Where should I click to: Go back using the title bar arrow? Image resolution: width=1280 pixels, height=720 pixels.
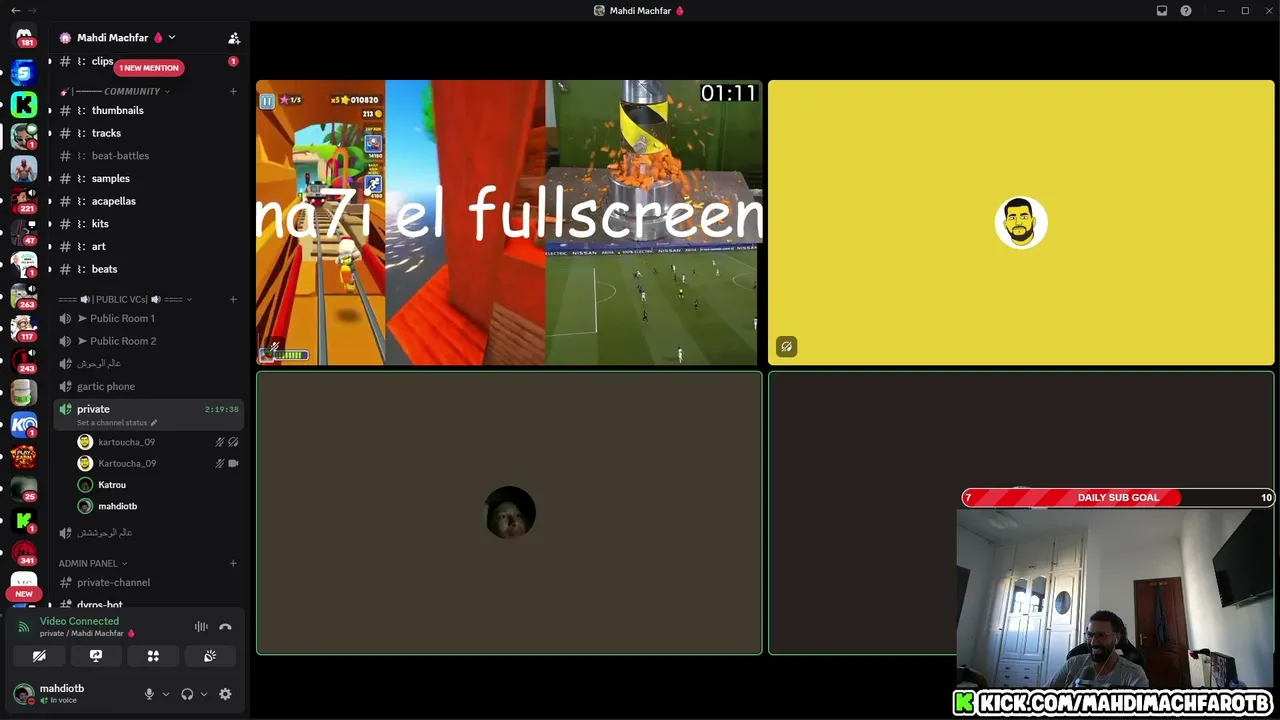click(15, 11)
